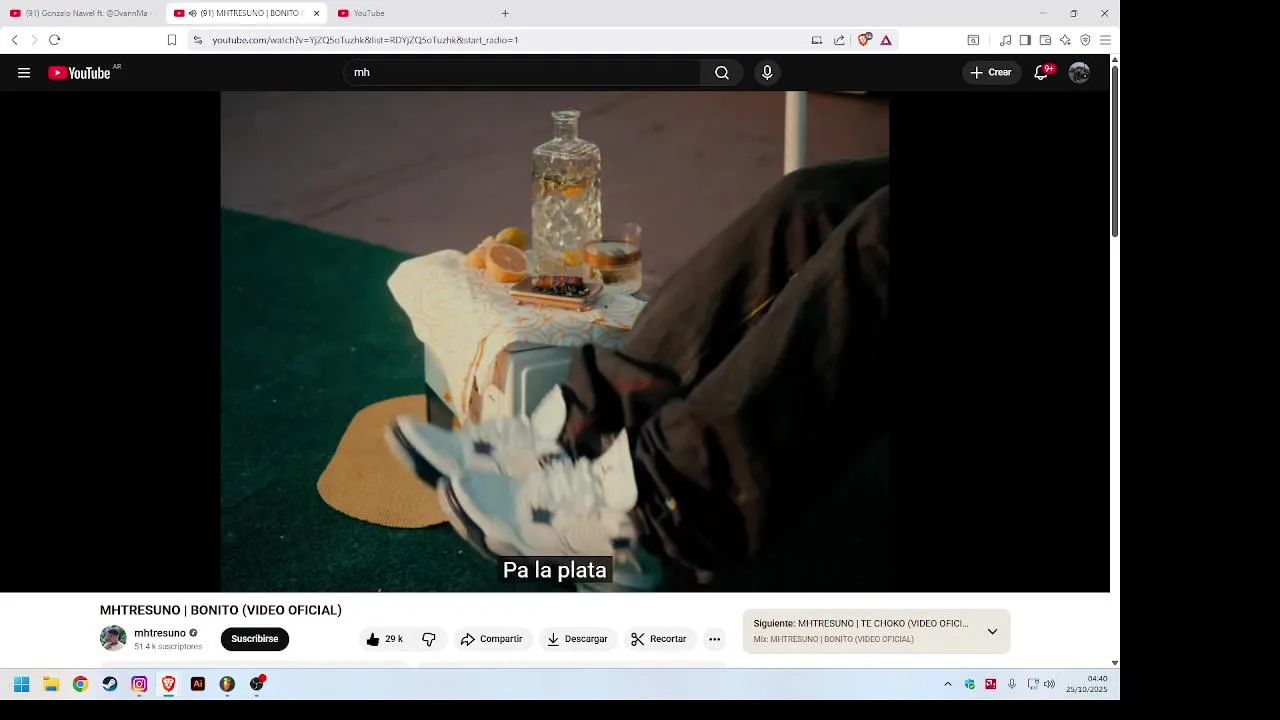Click the YouTube search magnifier button
1280x720 pixels.
tap(722, 73)
